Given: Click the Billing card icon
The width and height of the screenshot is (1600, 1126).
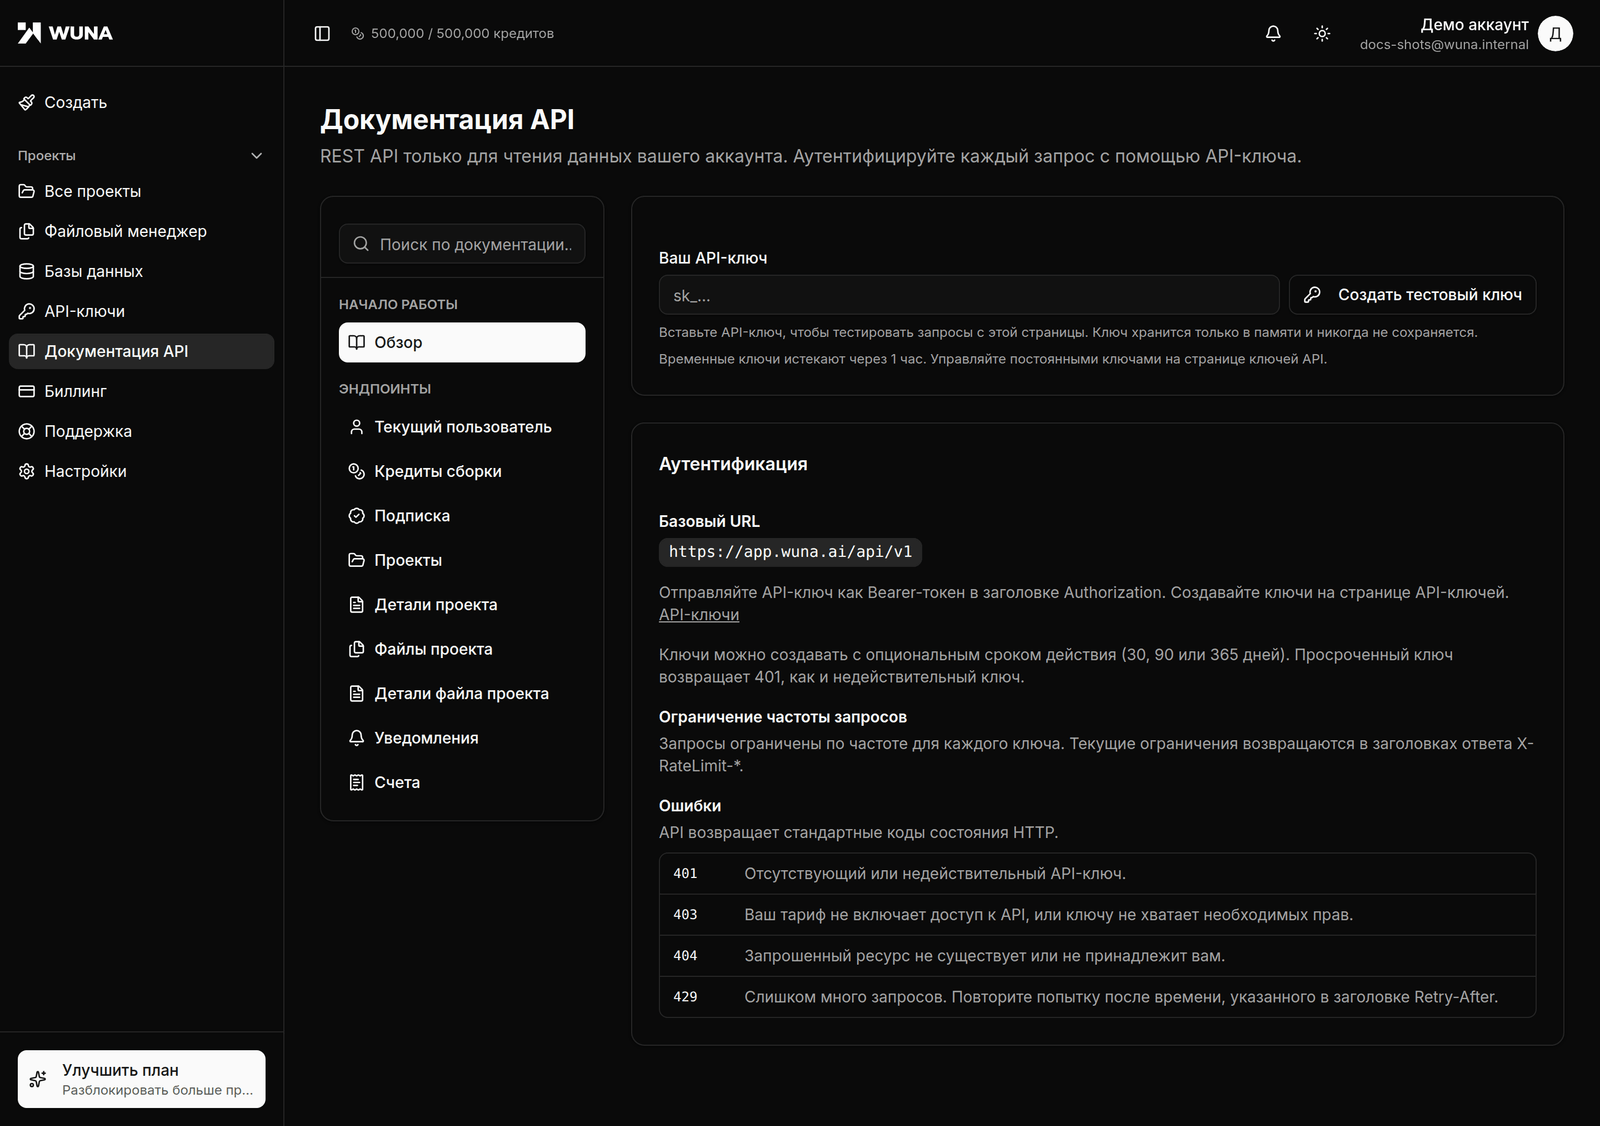Looking at the screenshot, I should [27, 391].
